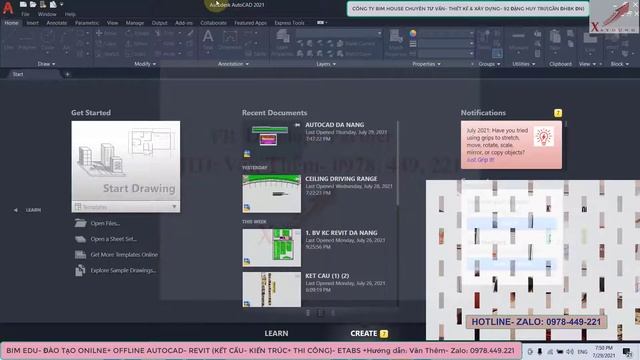This screenshot has width=640, height=360.
Task: Switch to the Manage ribbon tab
Action: pyautogui.click(x=135, y=23)
